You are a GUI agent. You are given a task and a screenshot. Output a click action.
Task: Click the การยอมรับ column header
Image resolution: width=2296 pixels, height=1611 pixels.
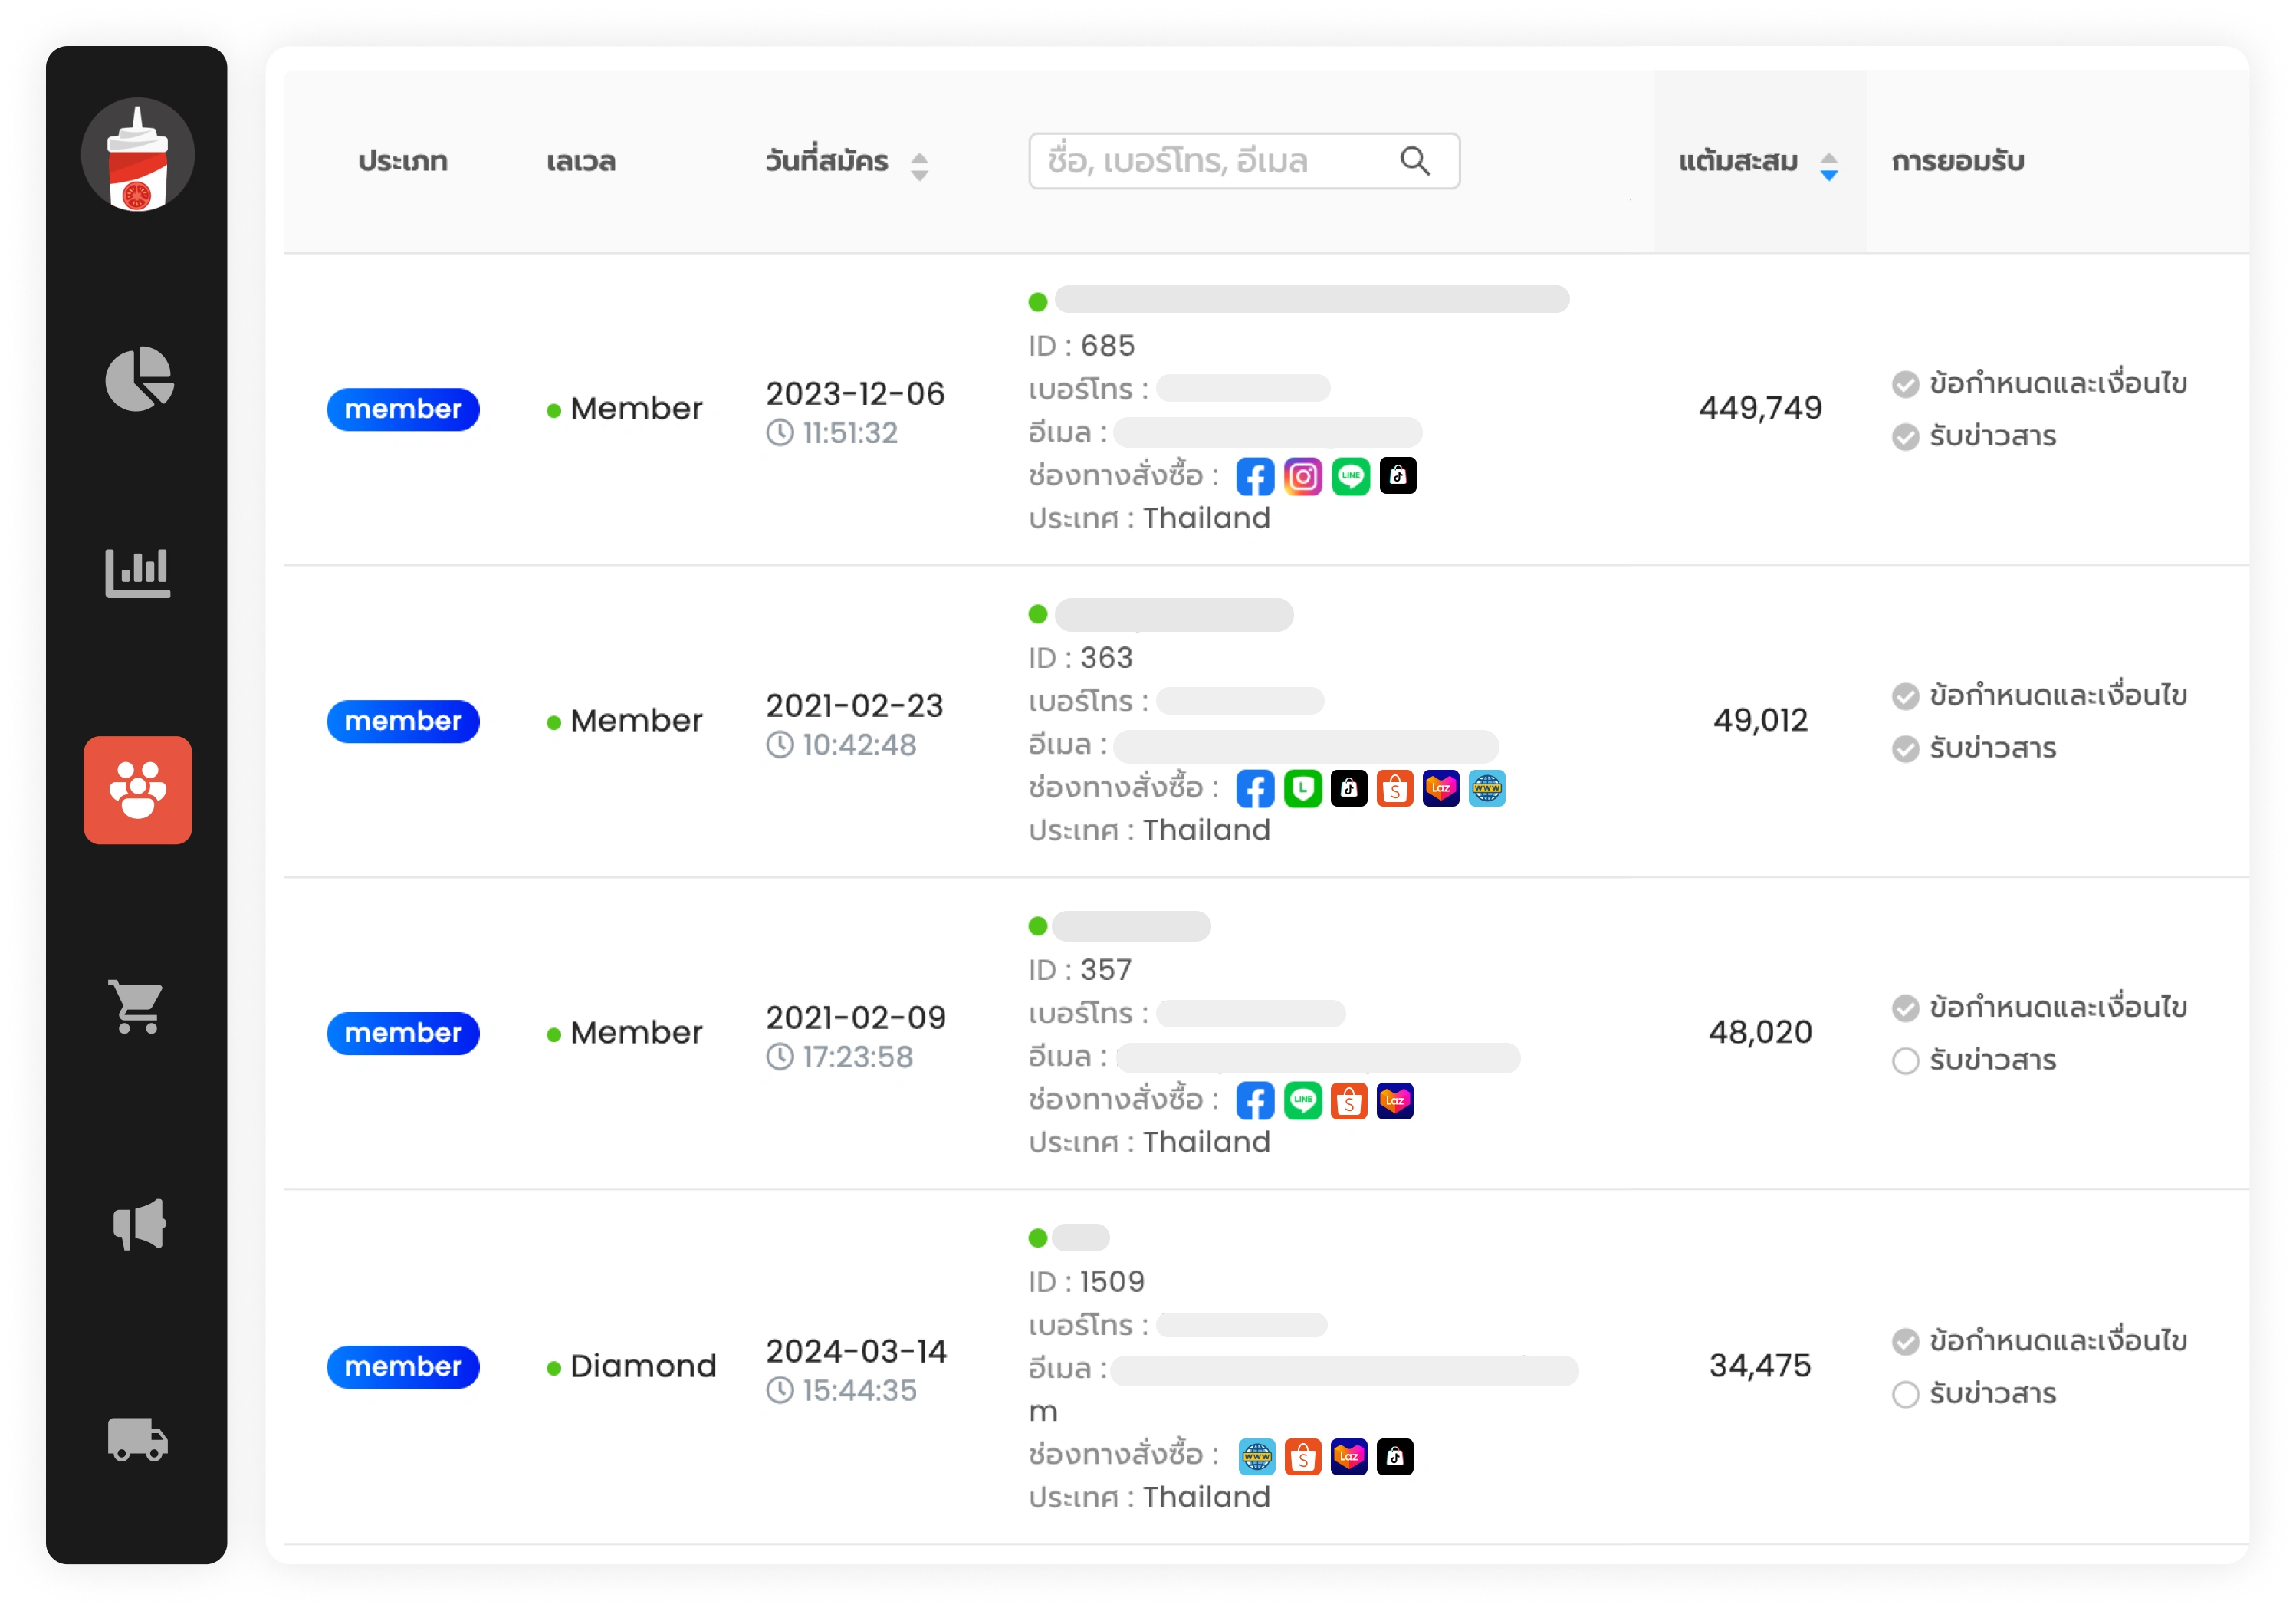(1958, 161)
